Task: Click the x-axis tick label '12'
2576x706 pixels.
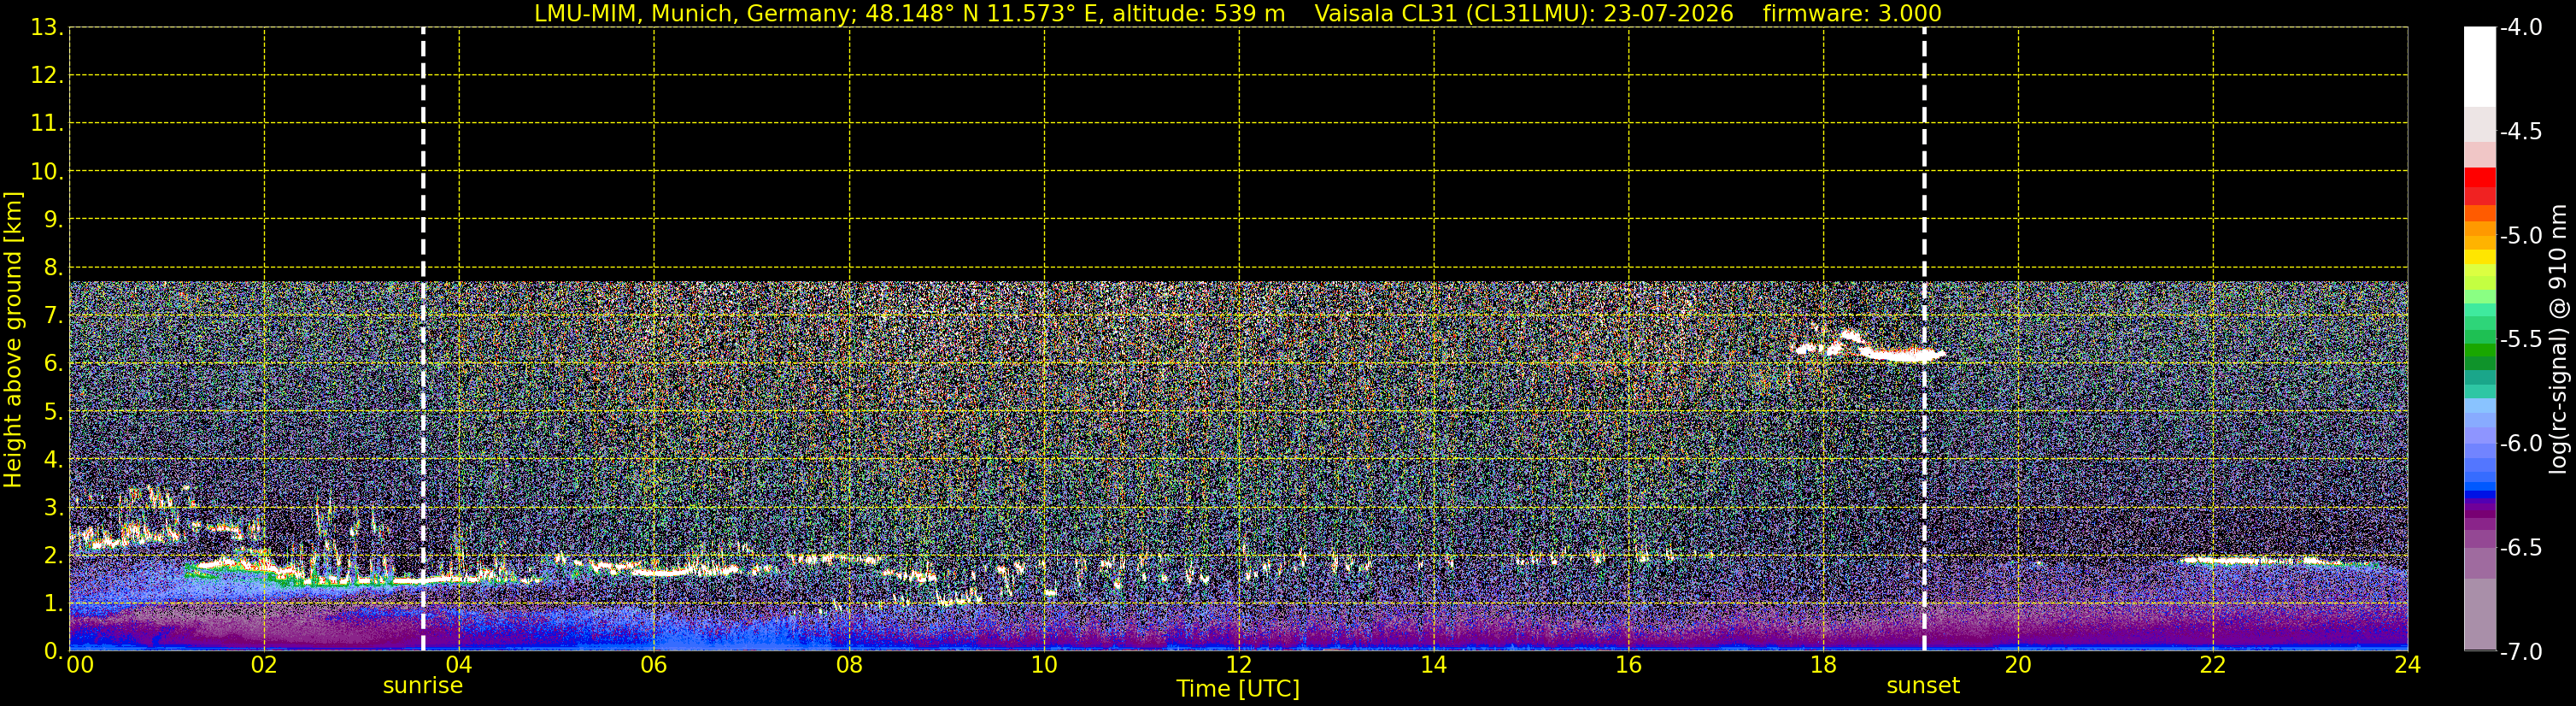Action: (1239, 666)
